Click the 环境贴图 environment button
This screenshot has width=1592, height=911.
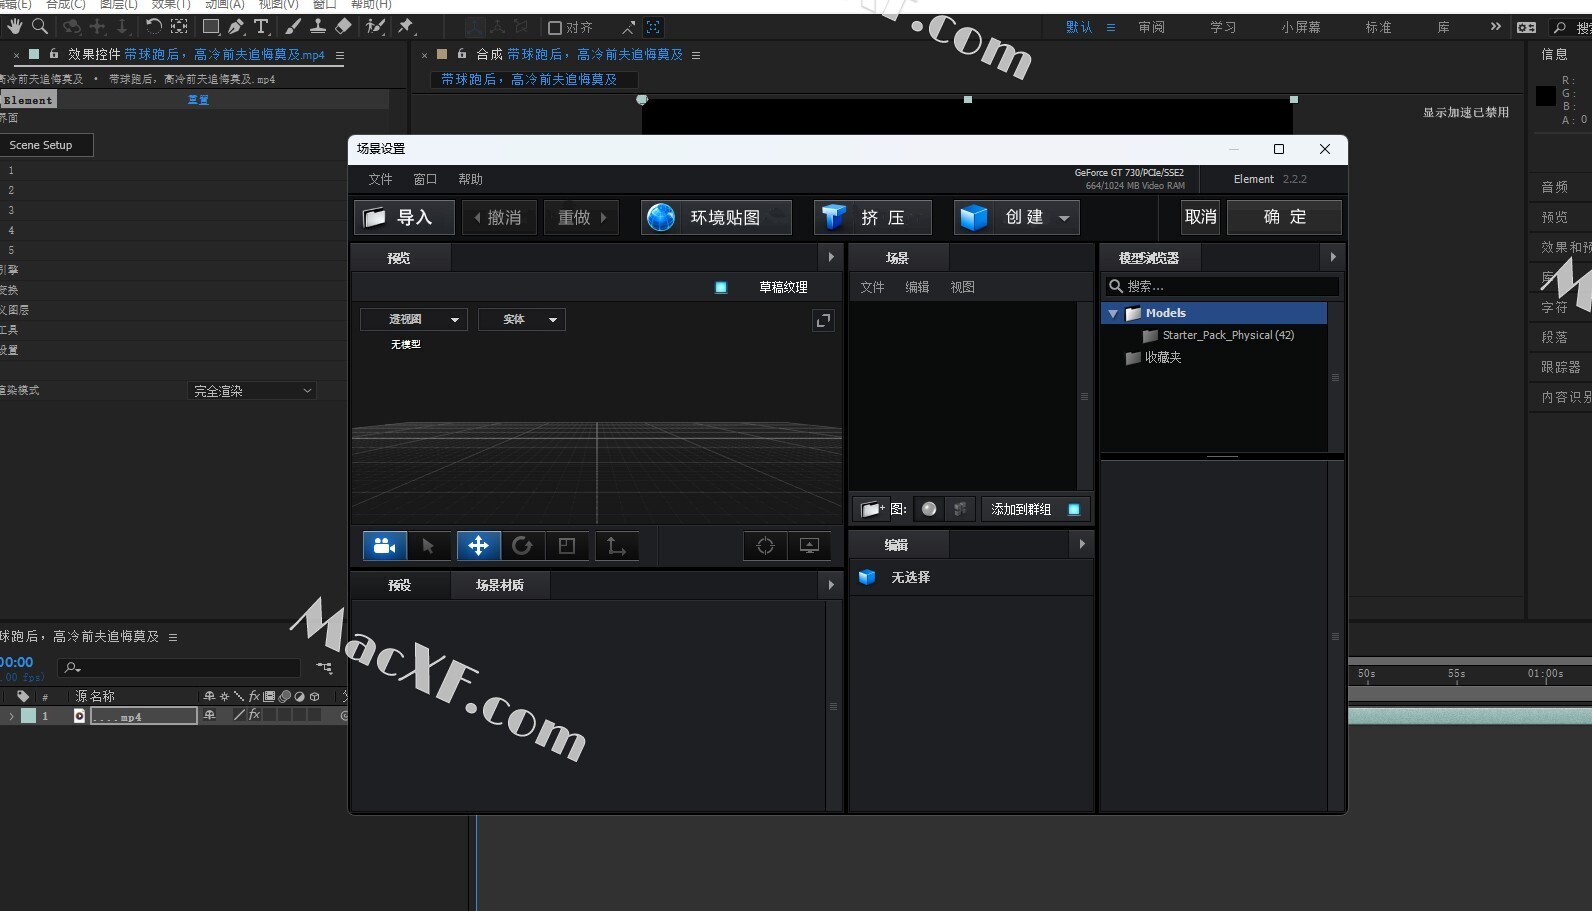click(x=716, y=217)
